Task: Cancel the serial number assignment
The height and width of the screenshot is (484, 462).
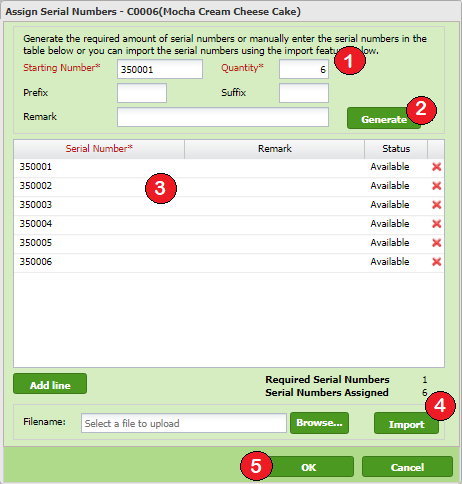Action: point(407,467)
